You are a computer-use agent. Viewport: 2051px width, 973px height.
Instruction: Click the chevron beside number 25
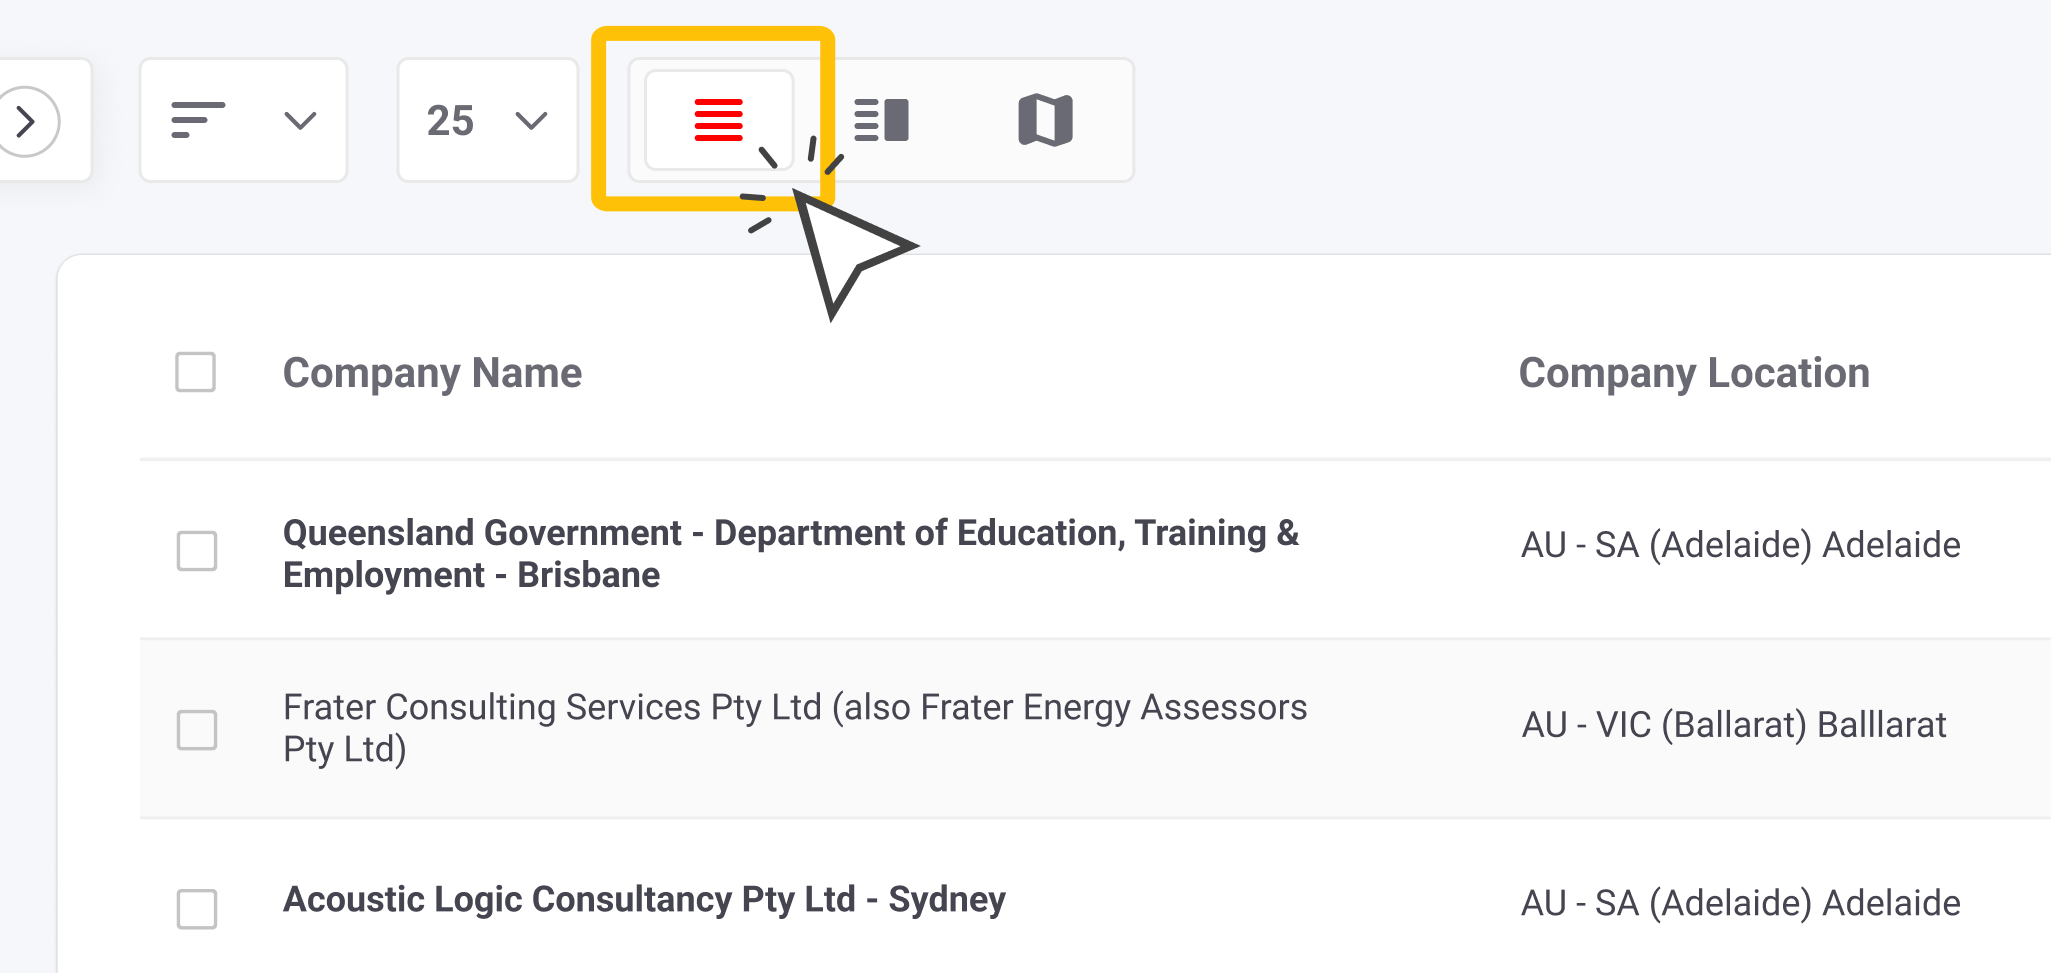[x=531, y=121]
